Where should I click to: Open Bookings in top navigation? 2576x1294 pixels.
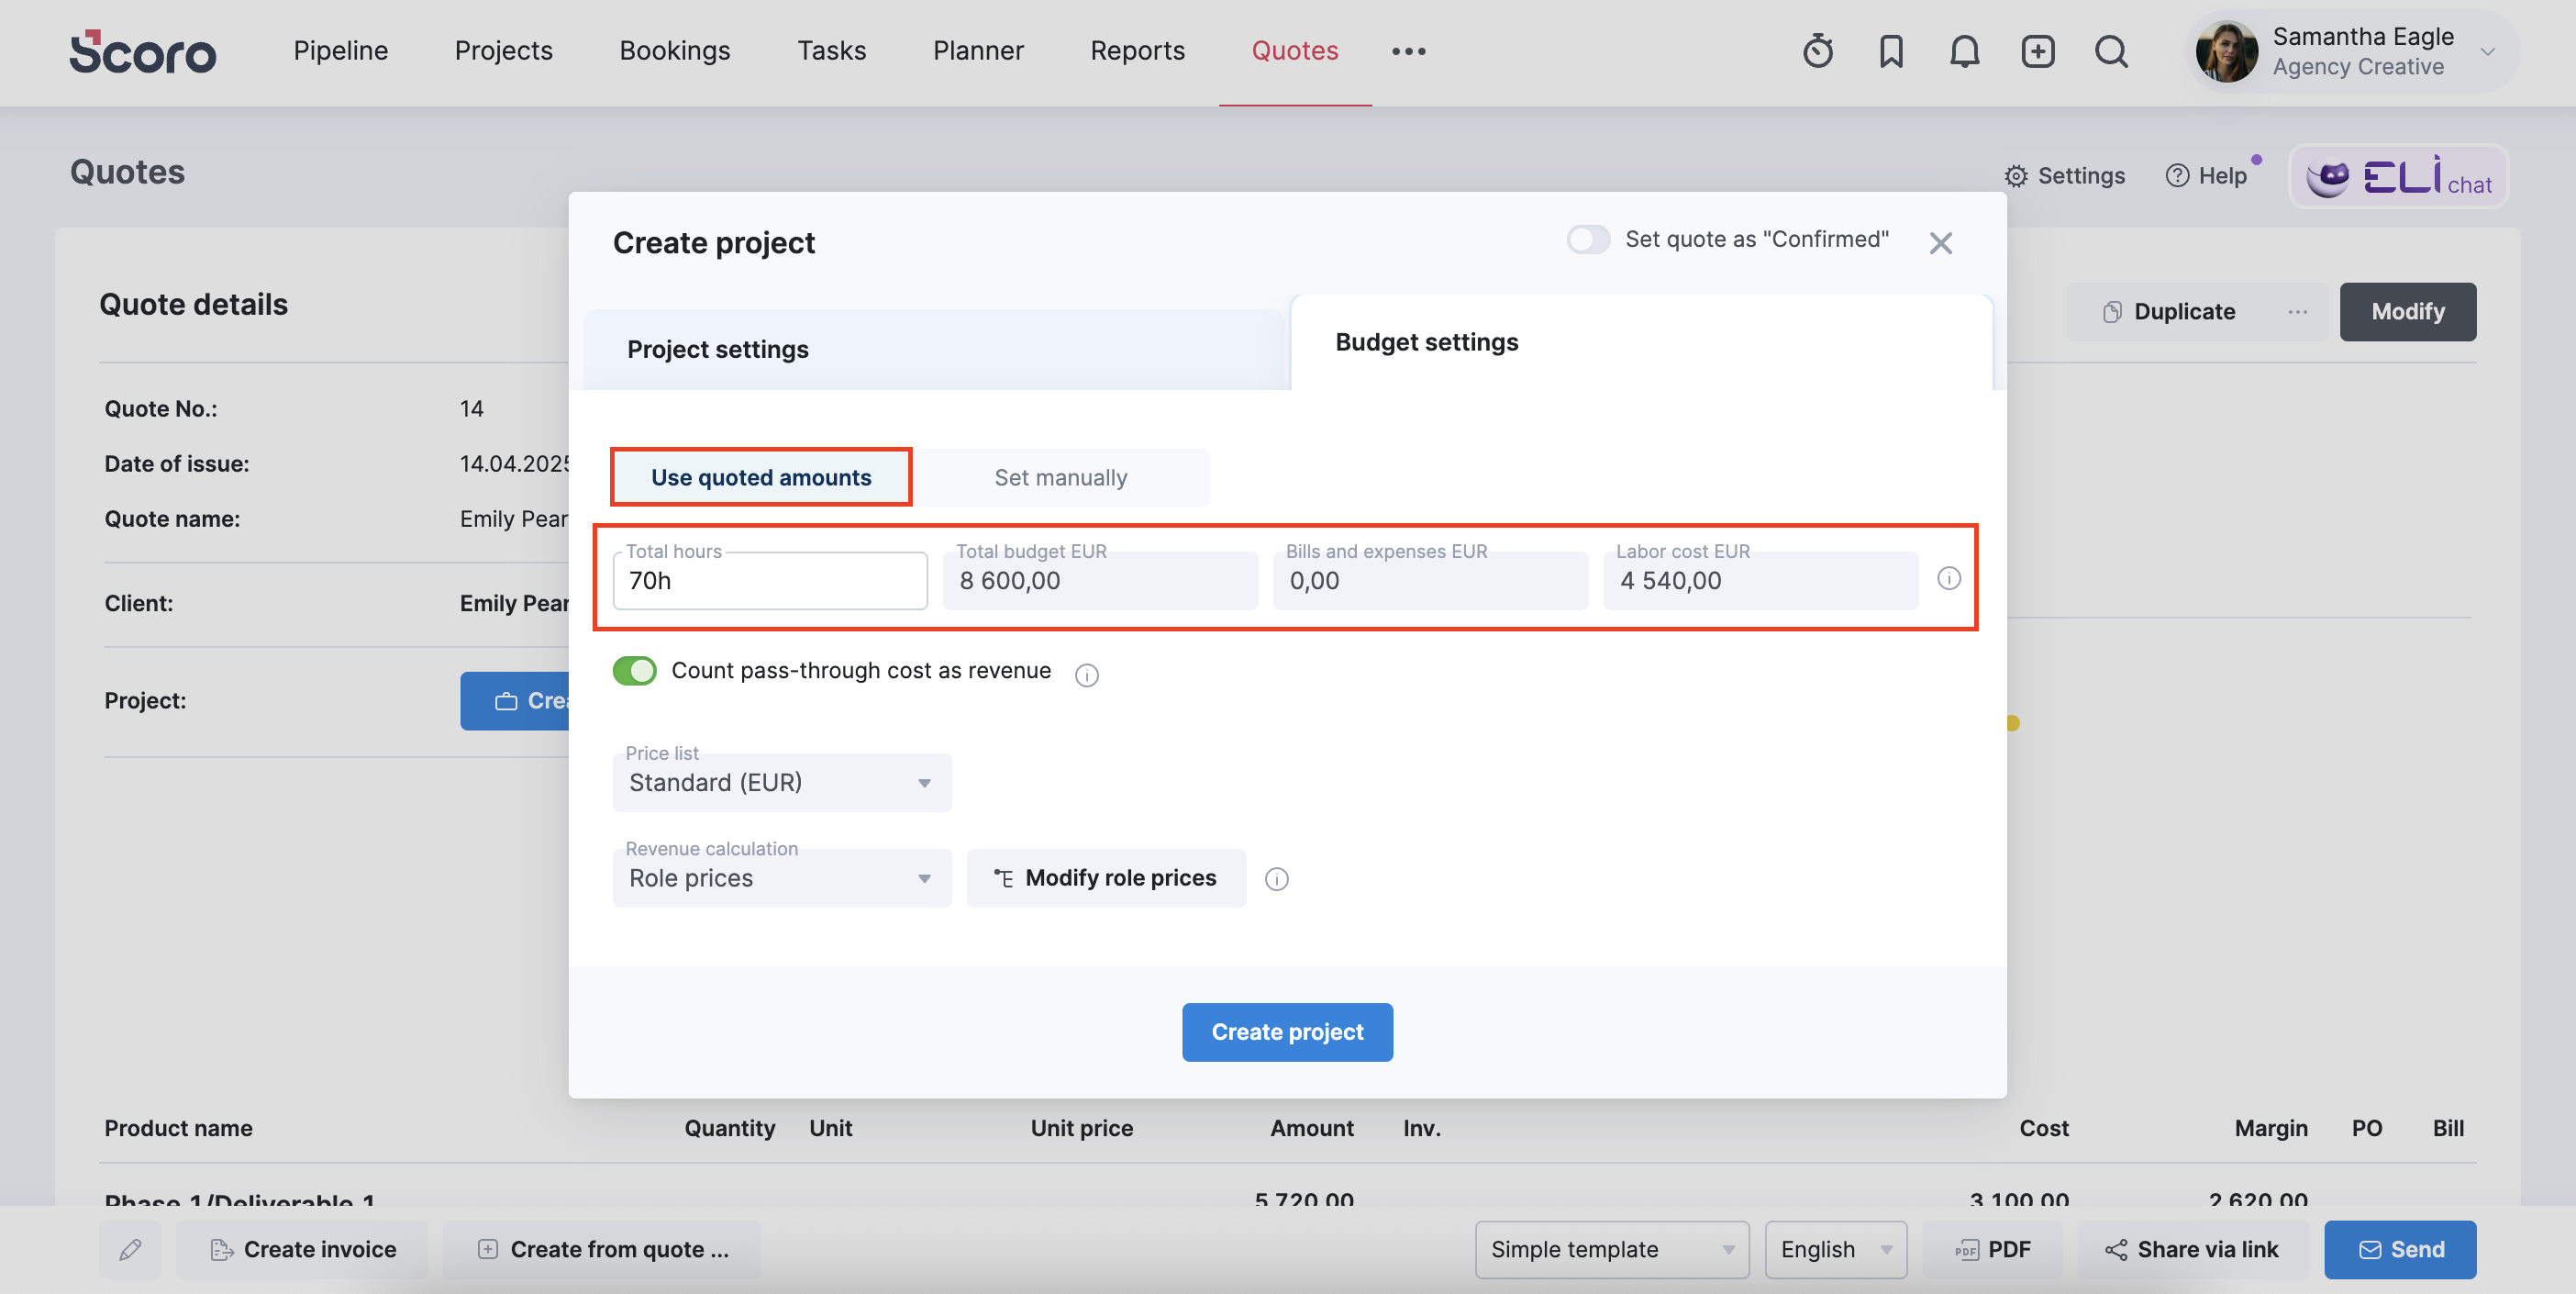(674, 51)
